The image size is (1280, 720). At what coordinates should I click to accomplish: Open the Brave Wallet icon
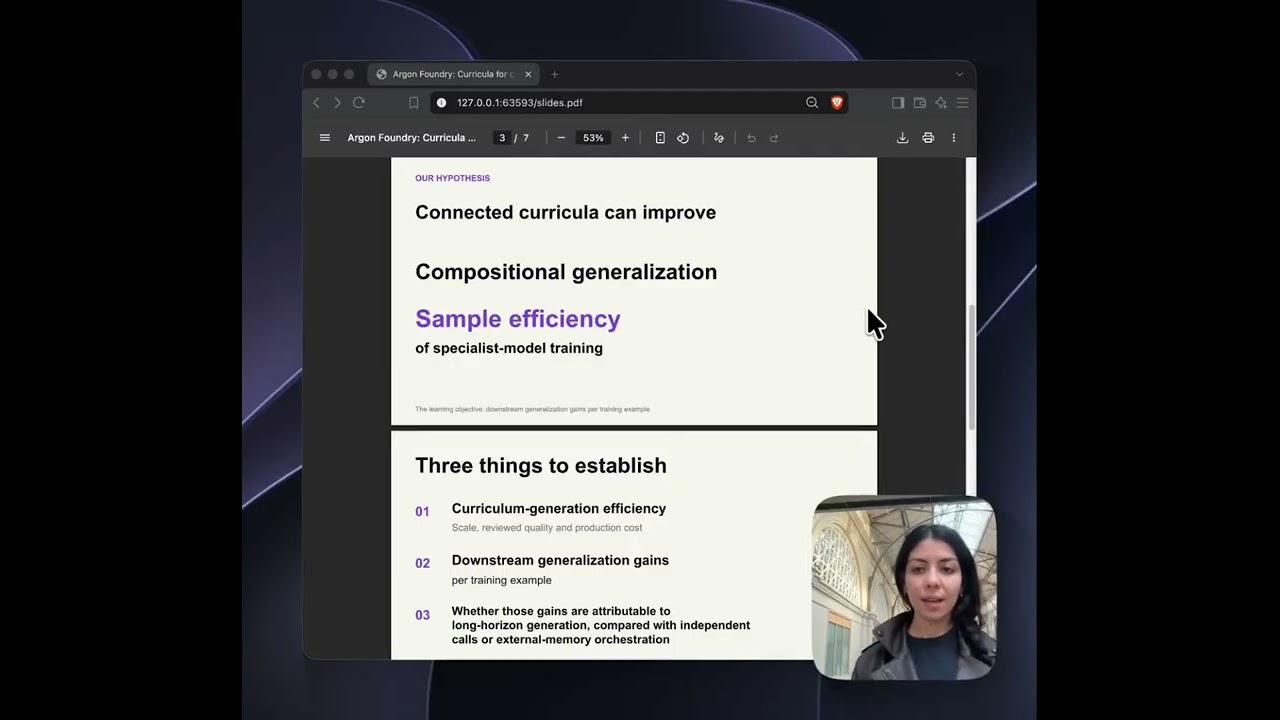(920, 102)
